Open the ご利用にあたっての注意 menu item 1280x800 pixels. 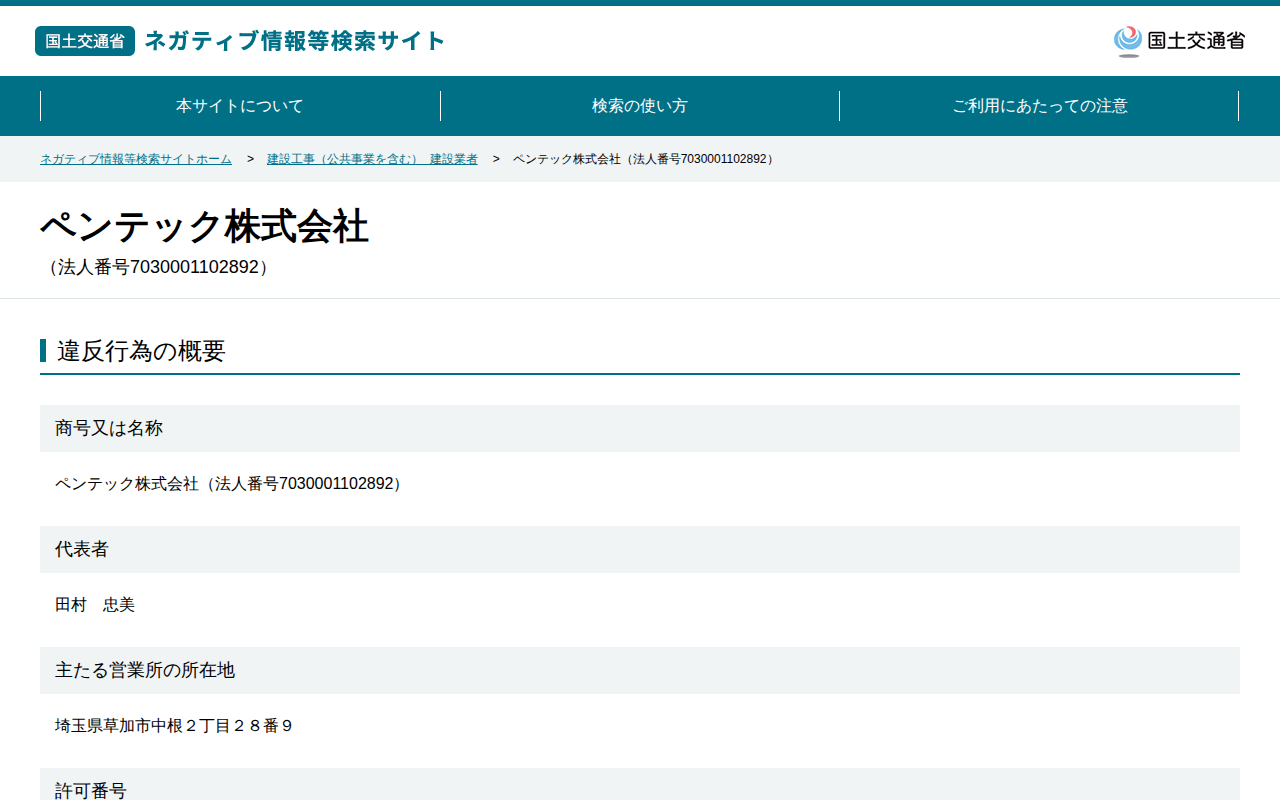[x=1040, y=106]
